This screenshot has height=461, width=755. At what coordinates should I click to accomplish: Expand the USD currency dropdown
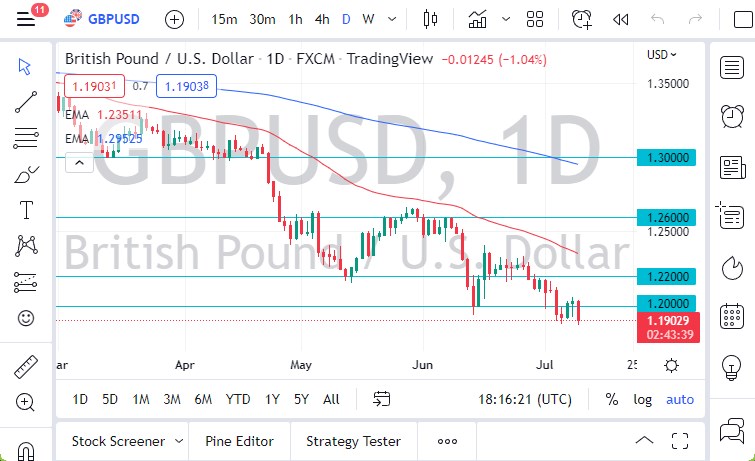pos(662,55)
